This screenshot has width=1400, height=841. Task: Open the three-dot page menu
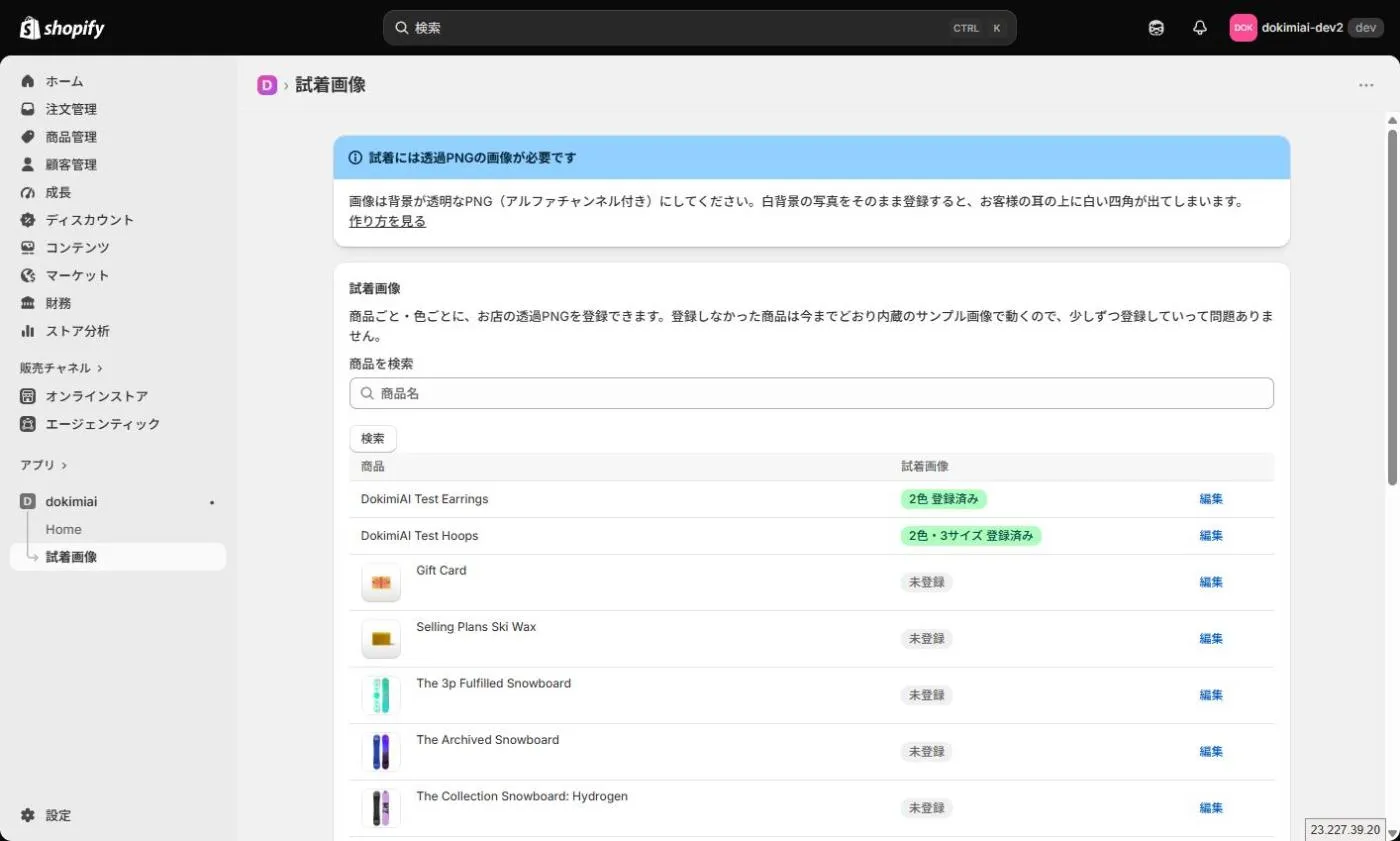[1366, 85]
